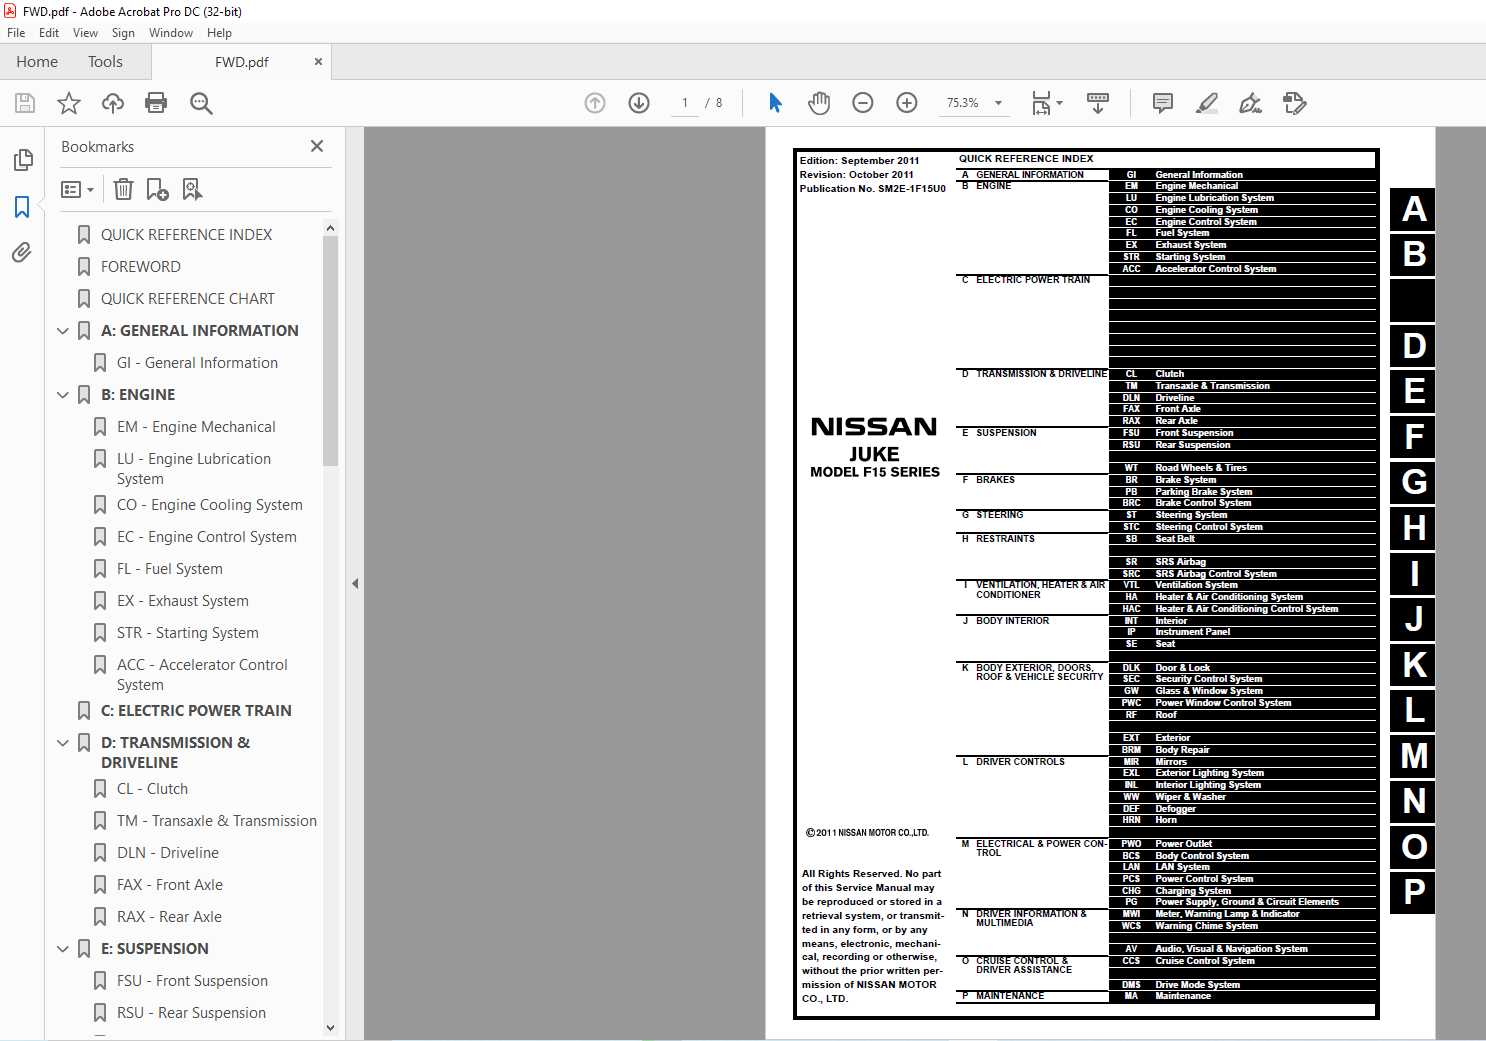Image resolution: width=1486 pixels, height=1041 pixels.
Task: Click Engine Control System index entry
Action: (1206, 222)
